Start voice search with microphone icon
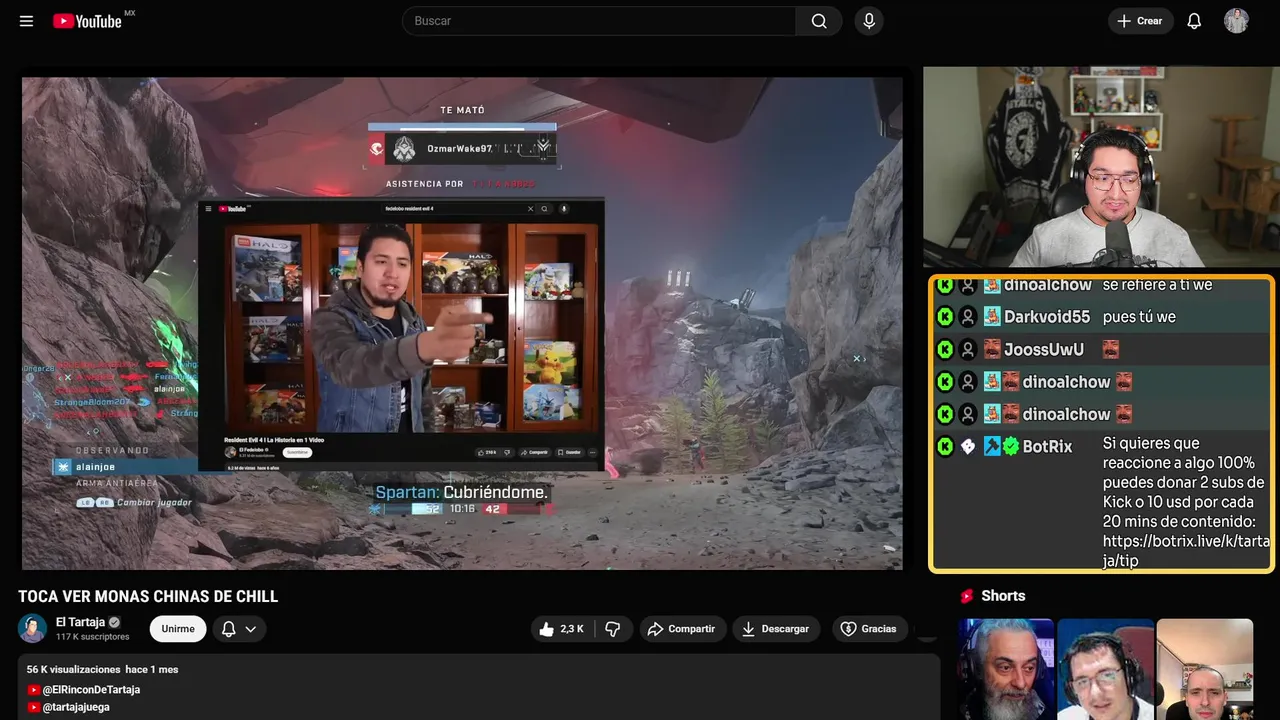 pyautogui.click(x=869, y=21)
